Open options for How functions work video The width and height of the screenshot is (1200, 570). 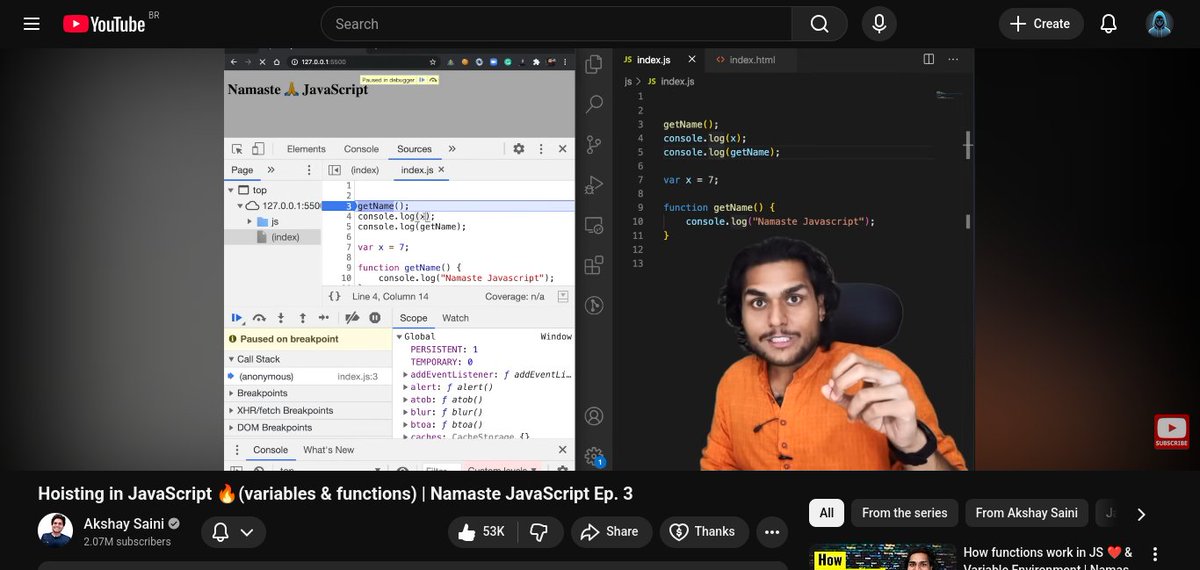click(1155, 555)
